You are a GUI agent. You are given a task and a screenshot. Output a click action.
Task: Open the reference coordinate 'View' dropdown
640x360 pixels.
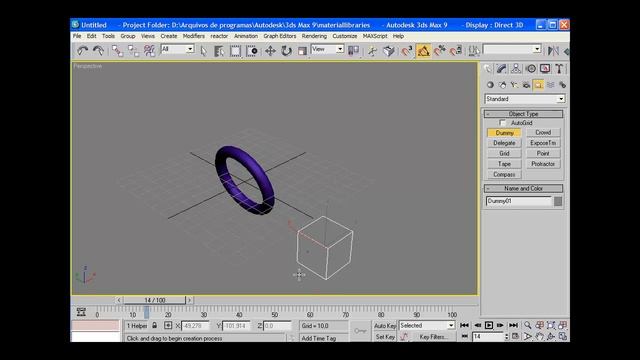pos(327,49)
